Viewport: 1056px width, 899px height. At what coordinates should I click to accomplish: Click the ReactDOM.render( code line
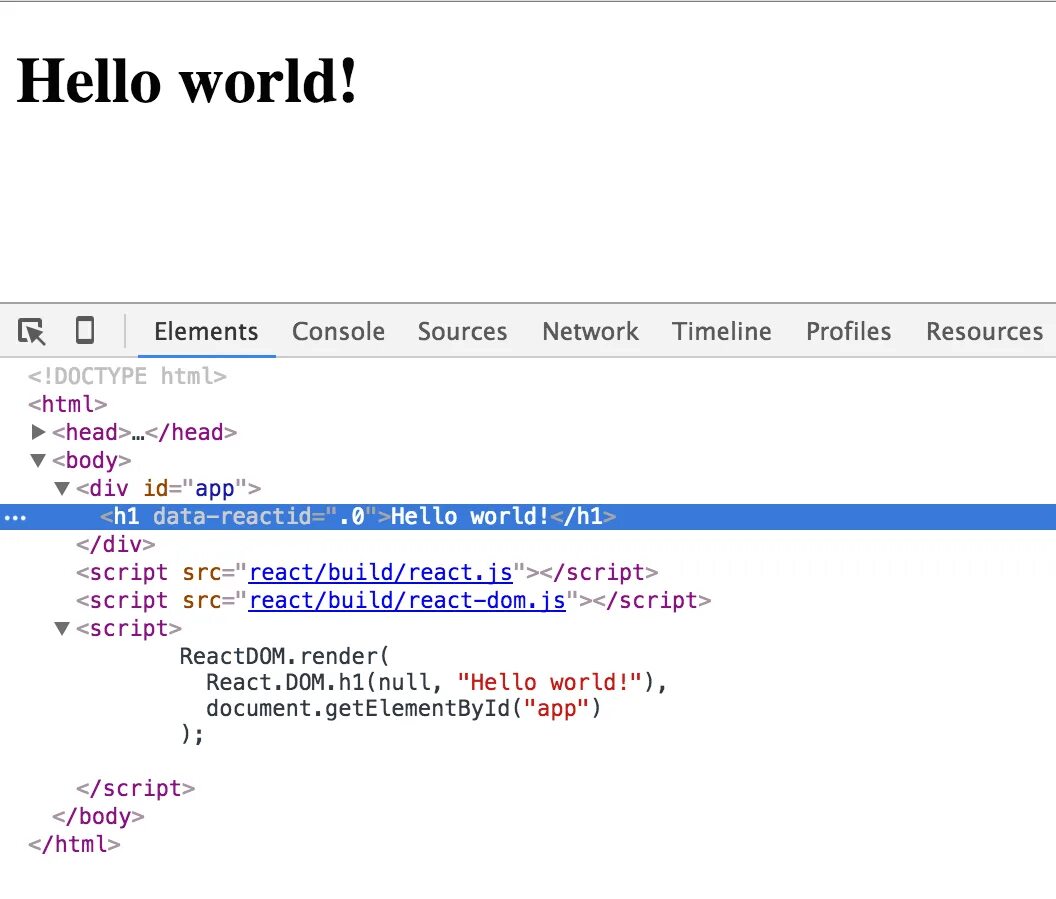[x=284, y=656]
